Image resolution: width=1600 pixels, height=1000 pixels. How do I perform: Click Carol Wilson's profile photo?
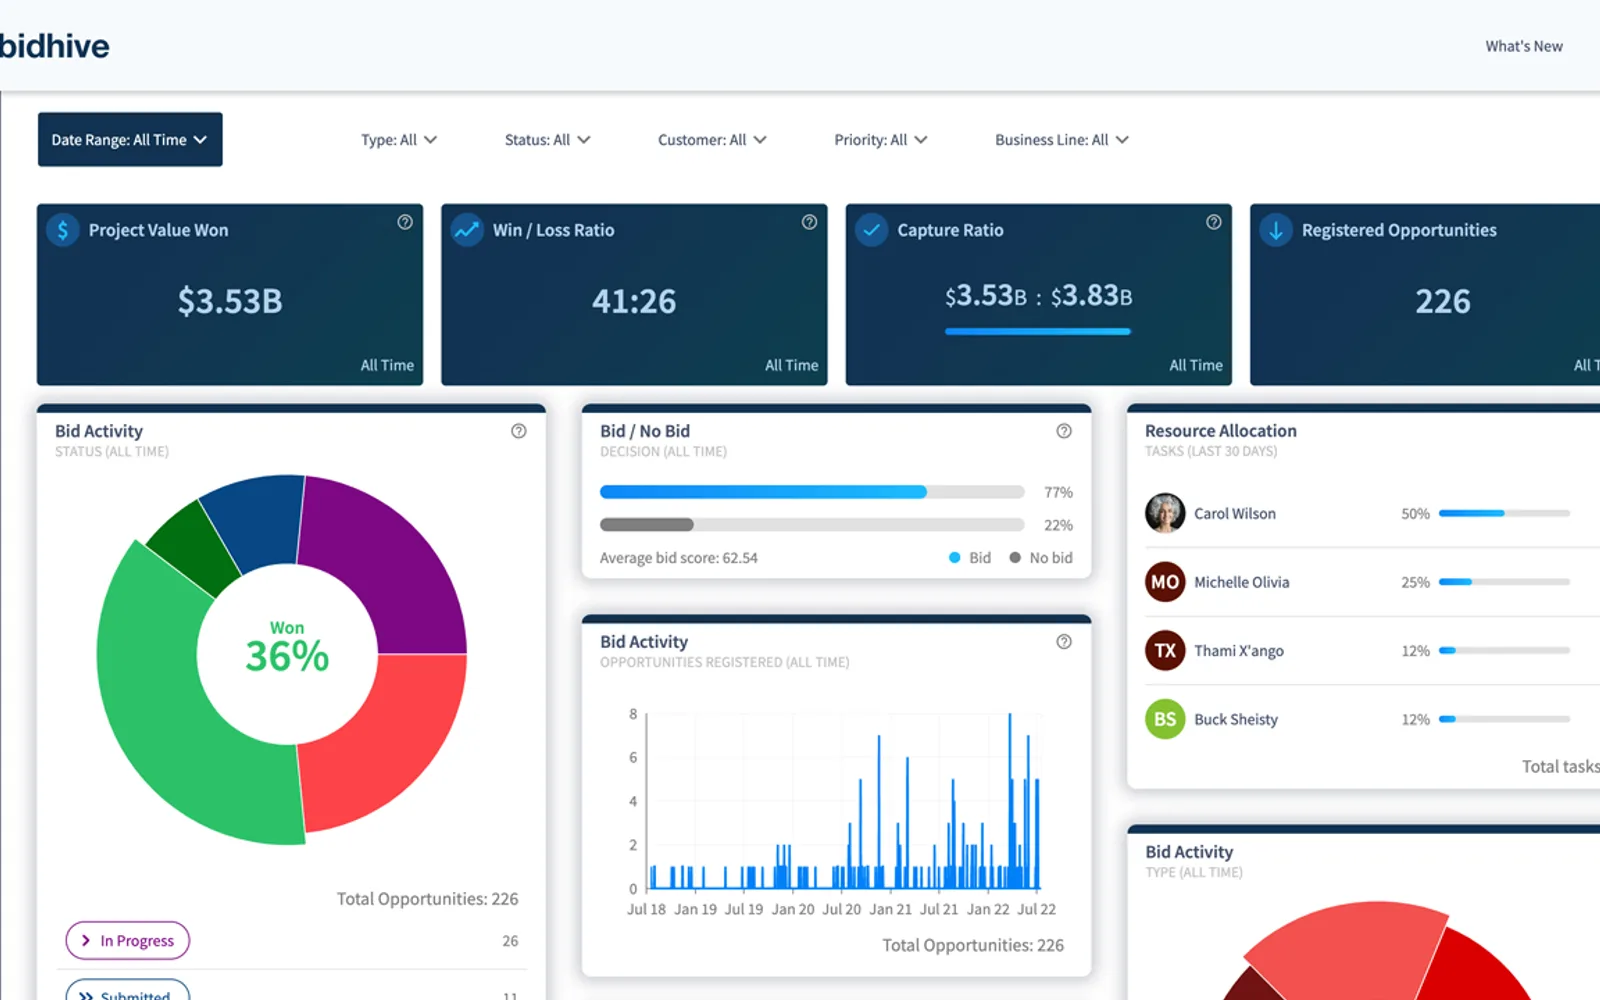tap(1165, 513)
